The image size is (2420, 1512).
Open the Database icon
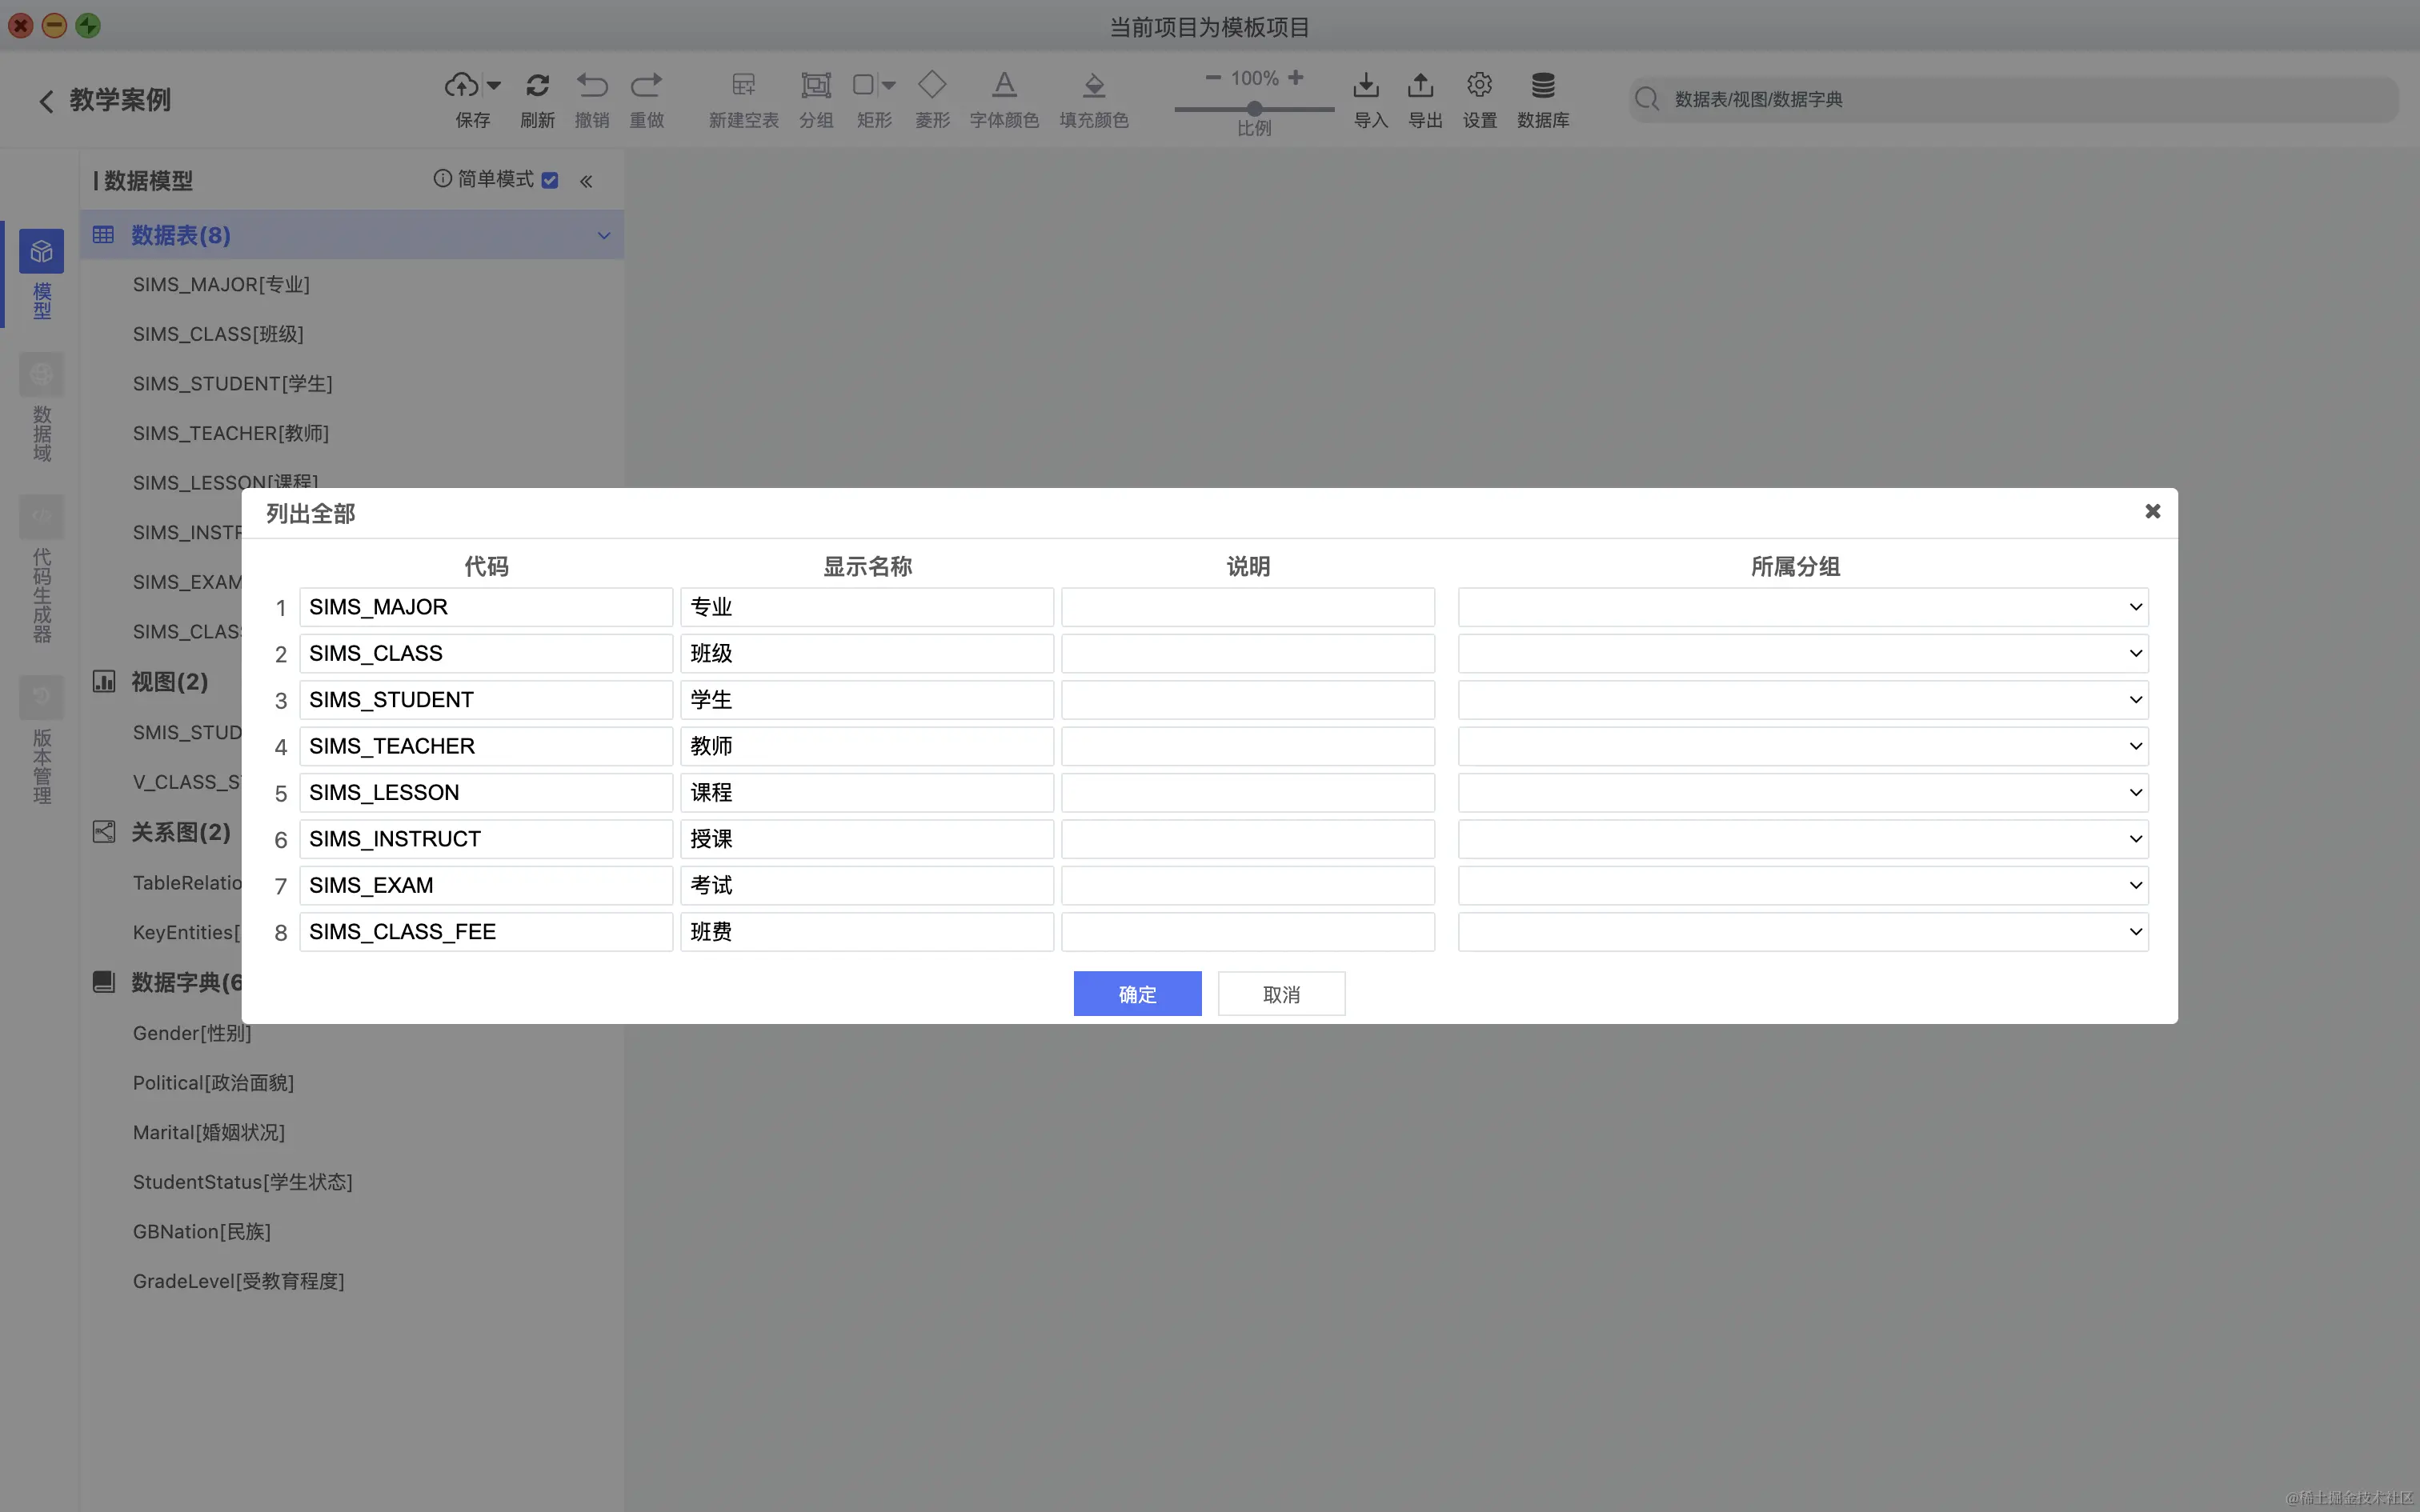1543,85
